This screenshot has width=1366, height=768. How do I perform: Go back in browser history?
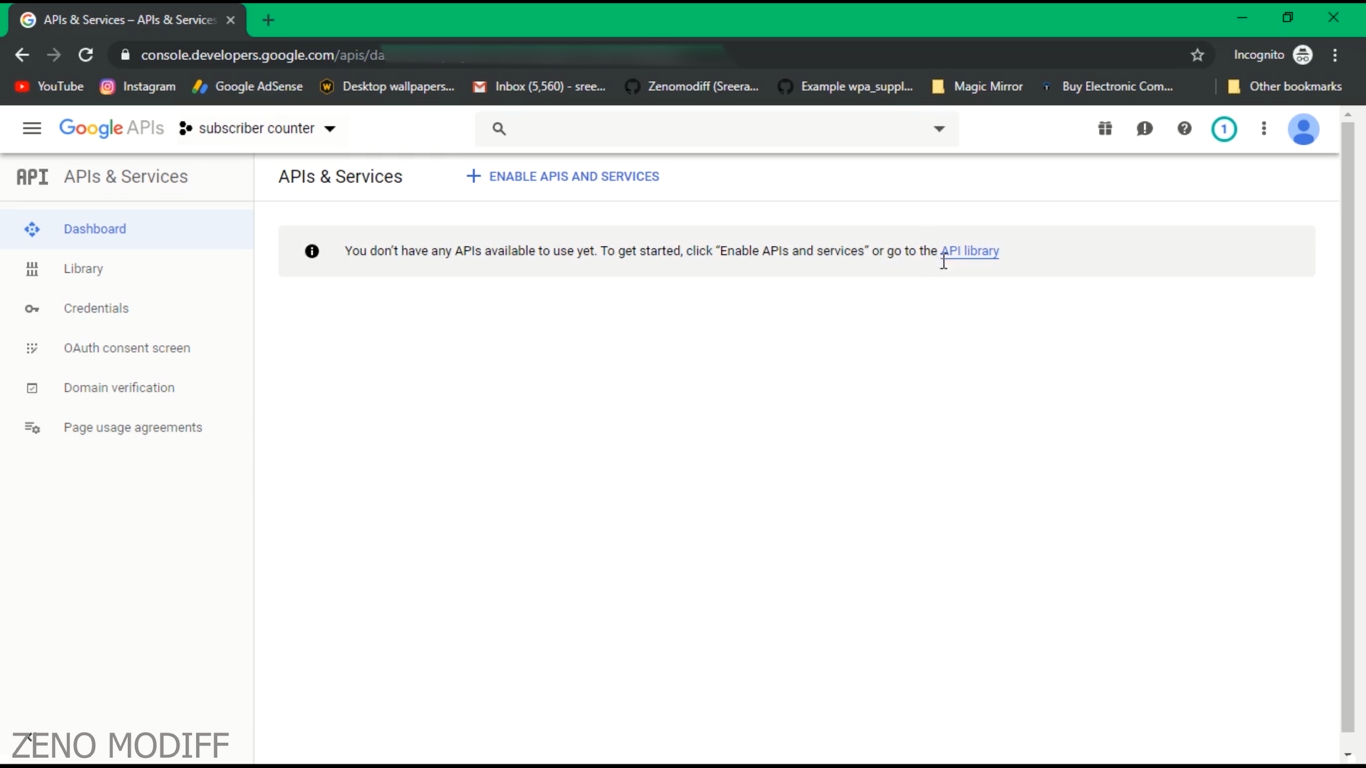point(22,55)
